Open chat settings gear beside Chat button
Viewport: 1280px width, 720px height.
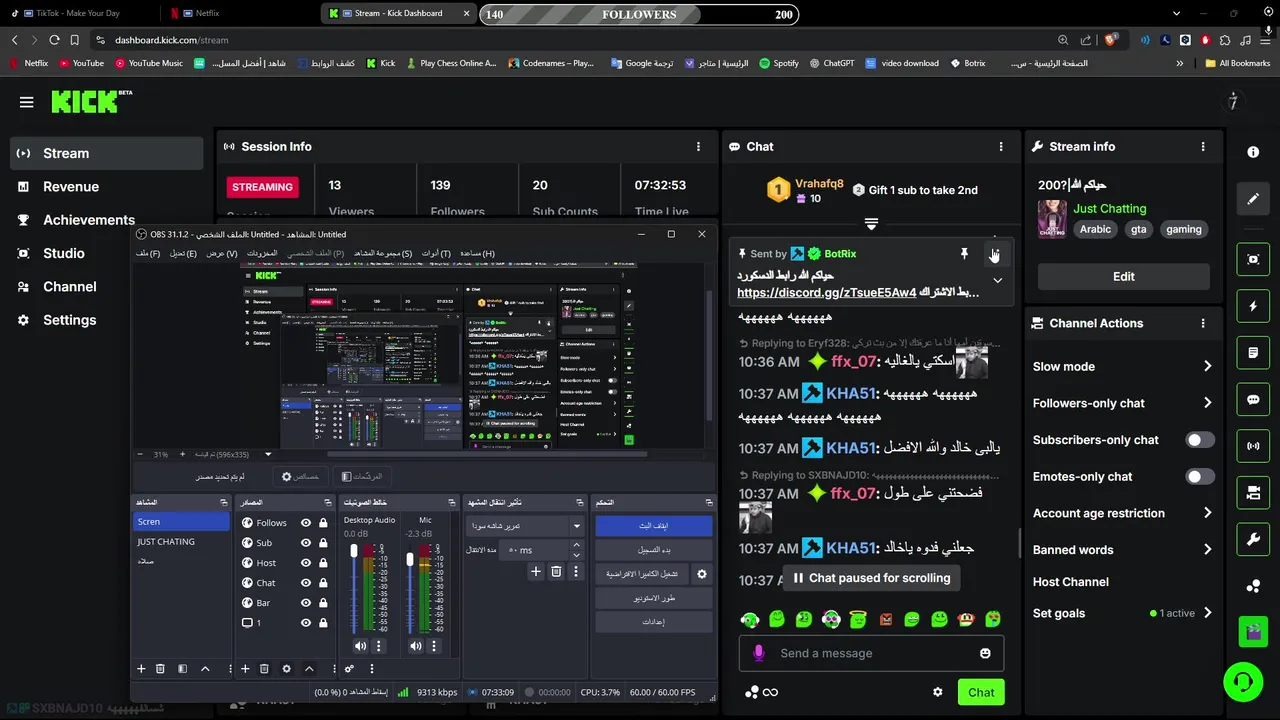(x=937, y=692)
